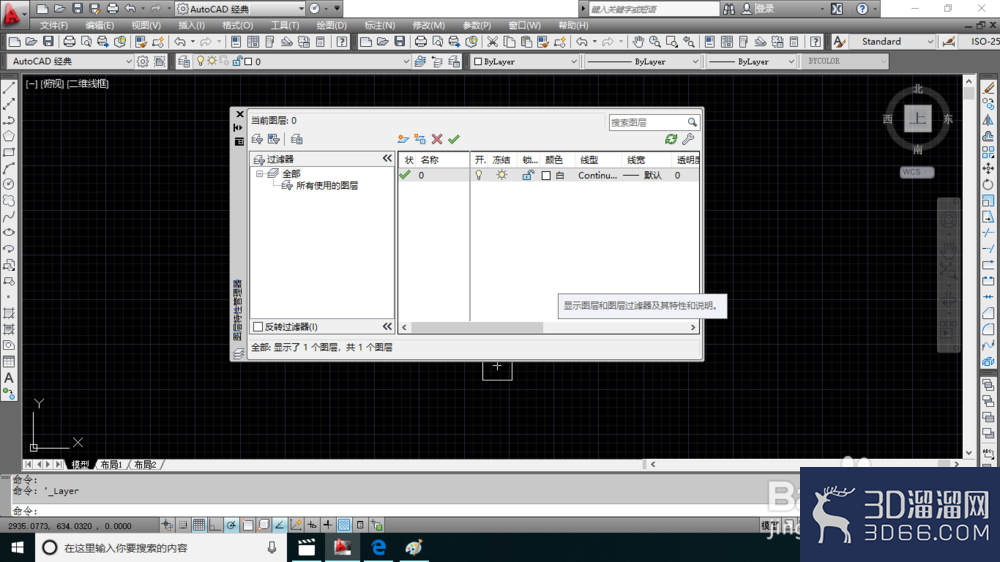The image size is (1000, 562).
Task: Select the Table tool in draw toolbar
Action: click(9, 362)
